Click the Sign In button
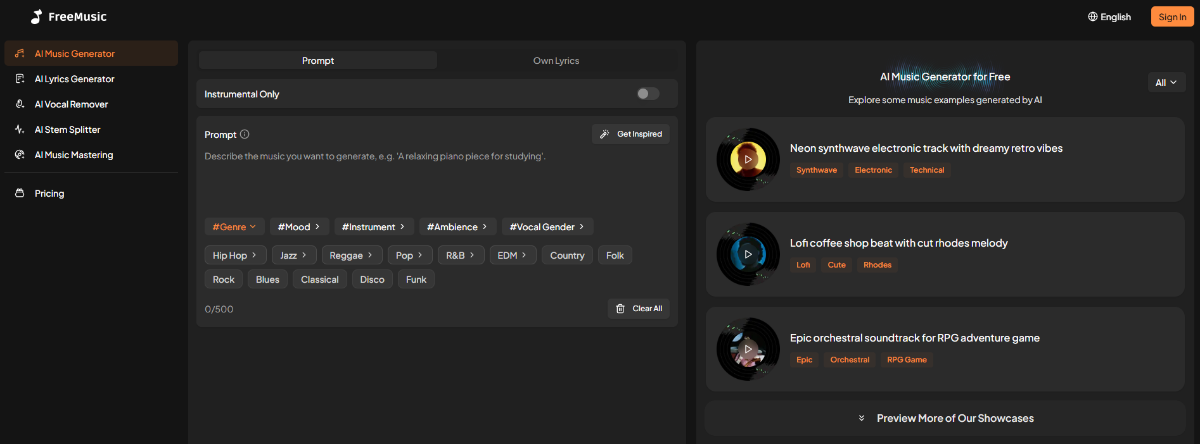1200x444 pixels. point(1172,17)
